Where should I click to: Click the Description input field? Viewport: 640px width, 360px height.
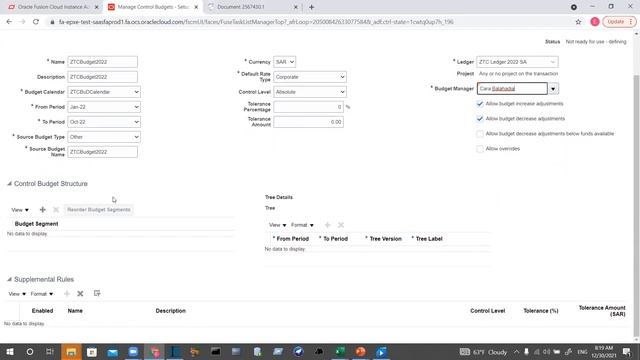[102, 77]
